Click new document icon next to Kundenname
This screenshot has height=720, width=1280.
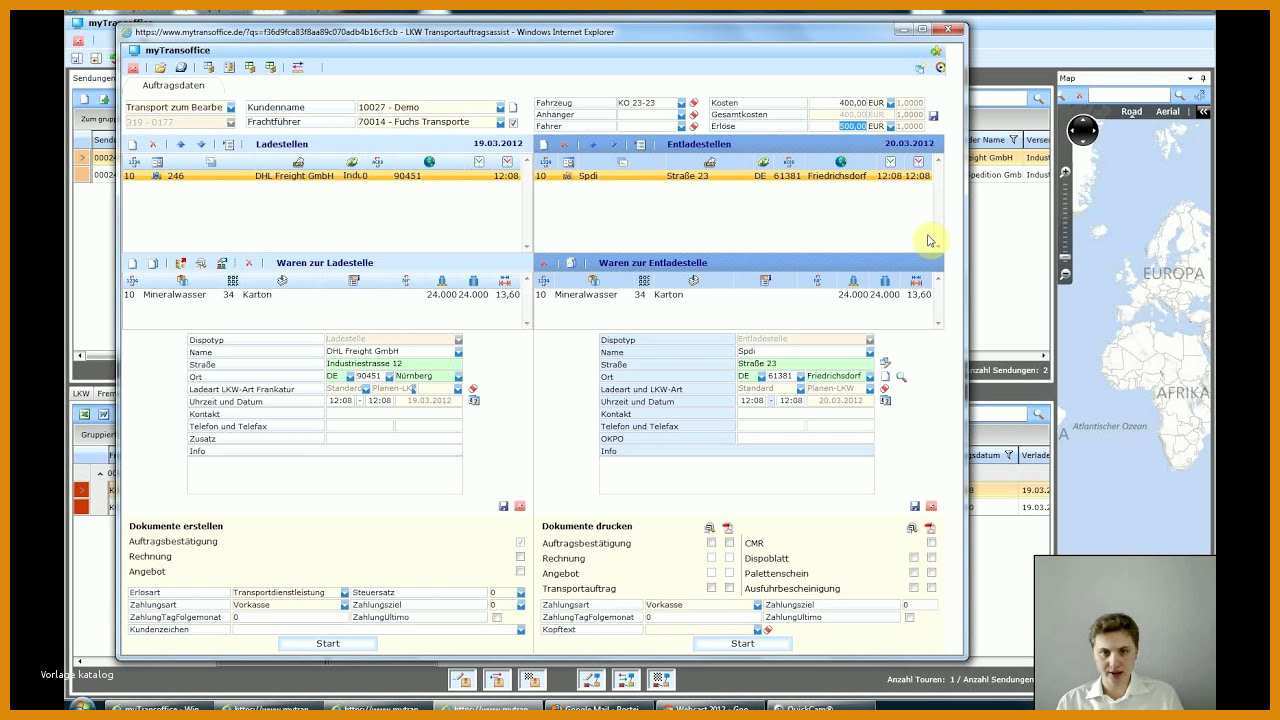[514, 107]
